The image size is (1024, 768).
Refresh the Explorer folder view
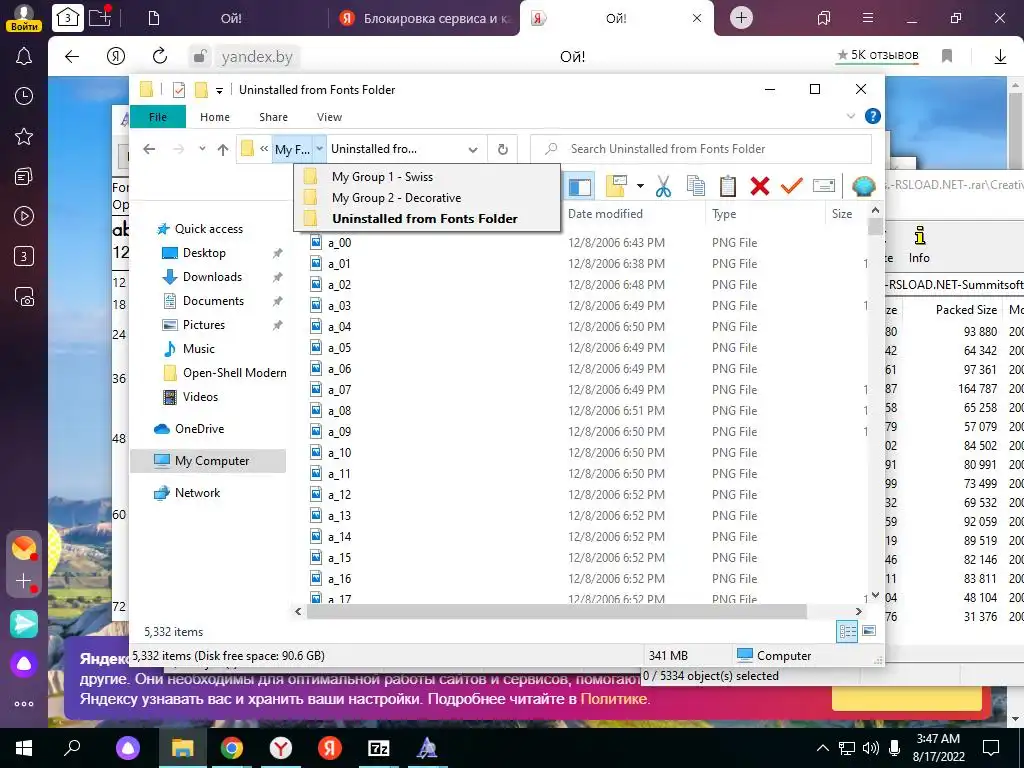coord(502,150)
